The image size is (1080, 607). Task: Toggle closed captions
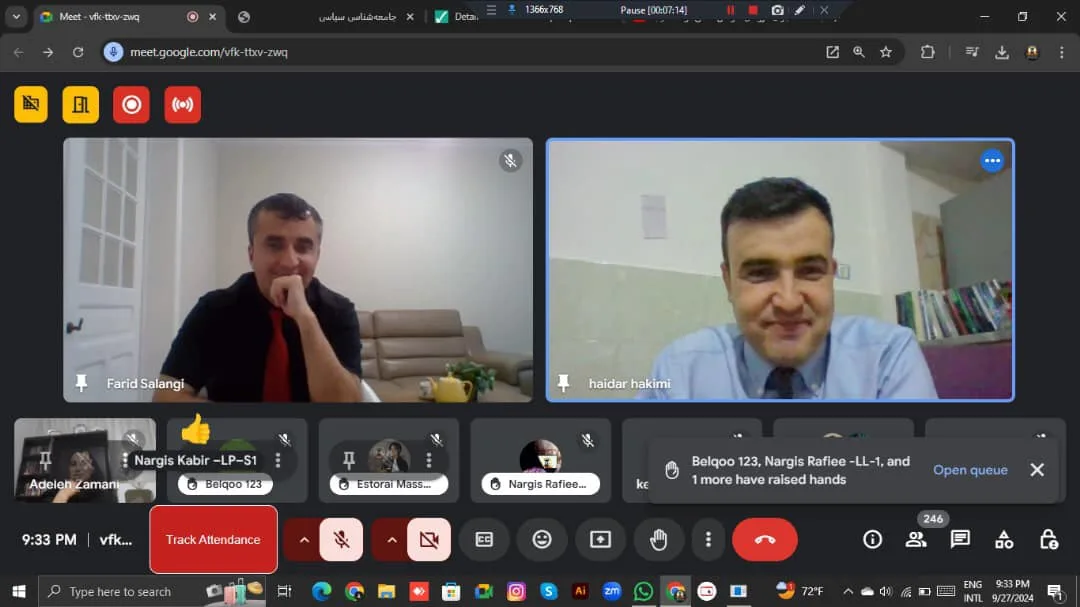(484, 540)
